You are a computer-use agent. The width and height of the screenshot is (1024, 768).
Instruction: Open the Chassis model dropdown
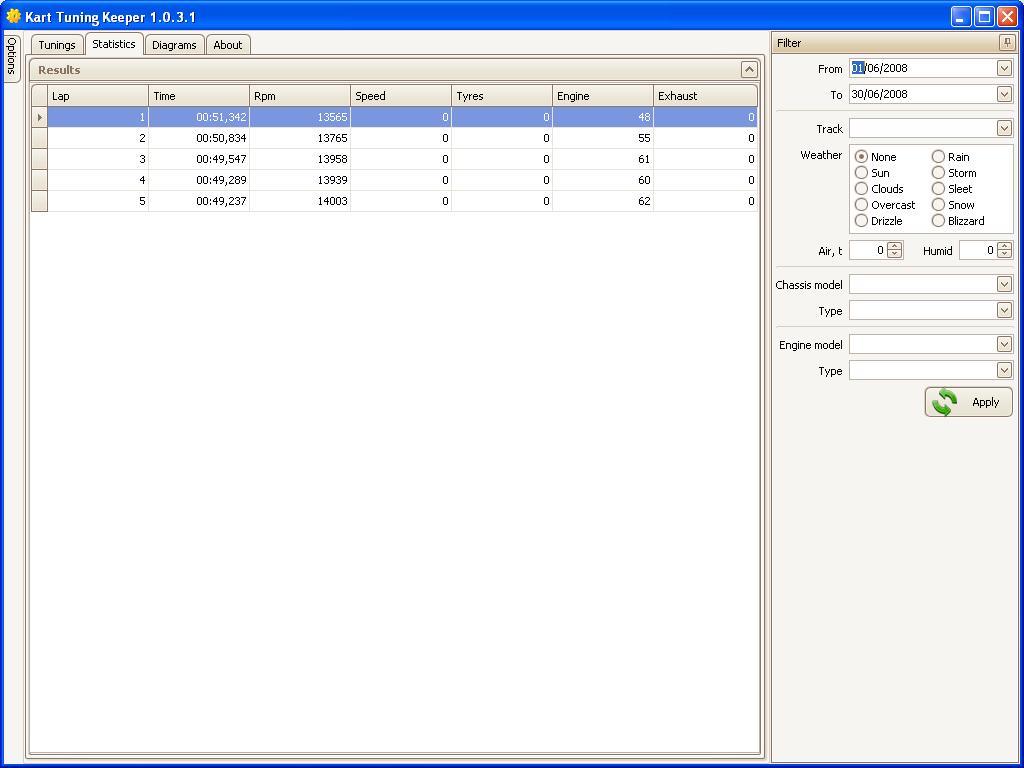click(x=1004, y=285)
